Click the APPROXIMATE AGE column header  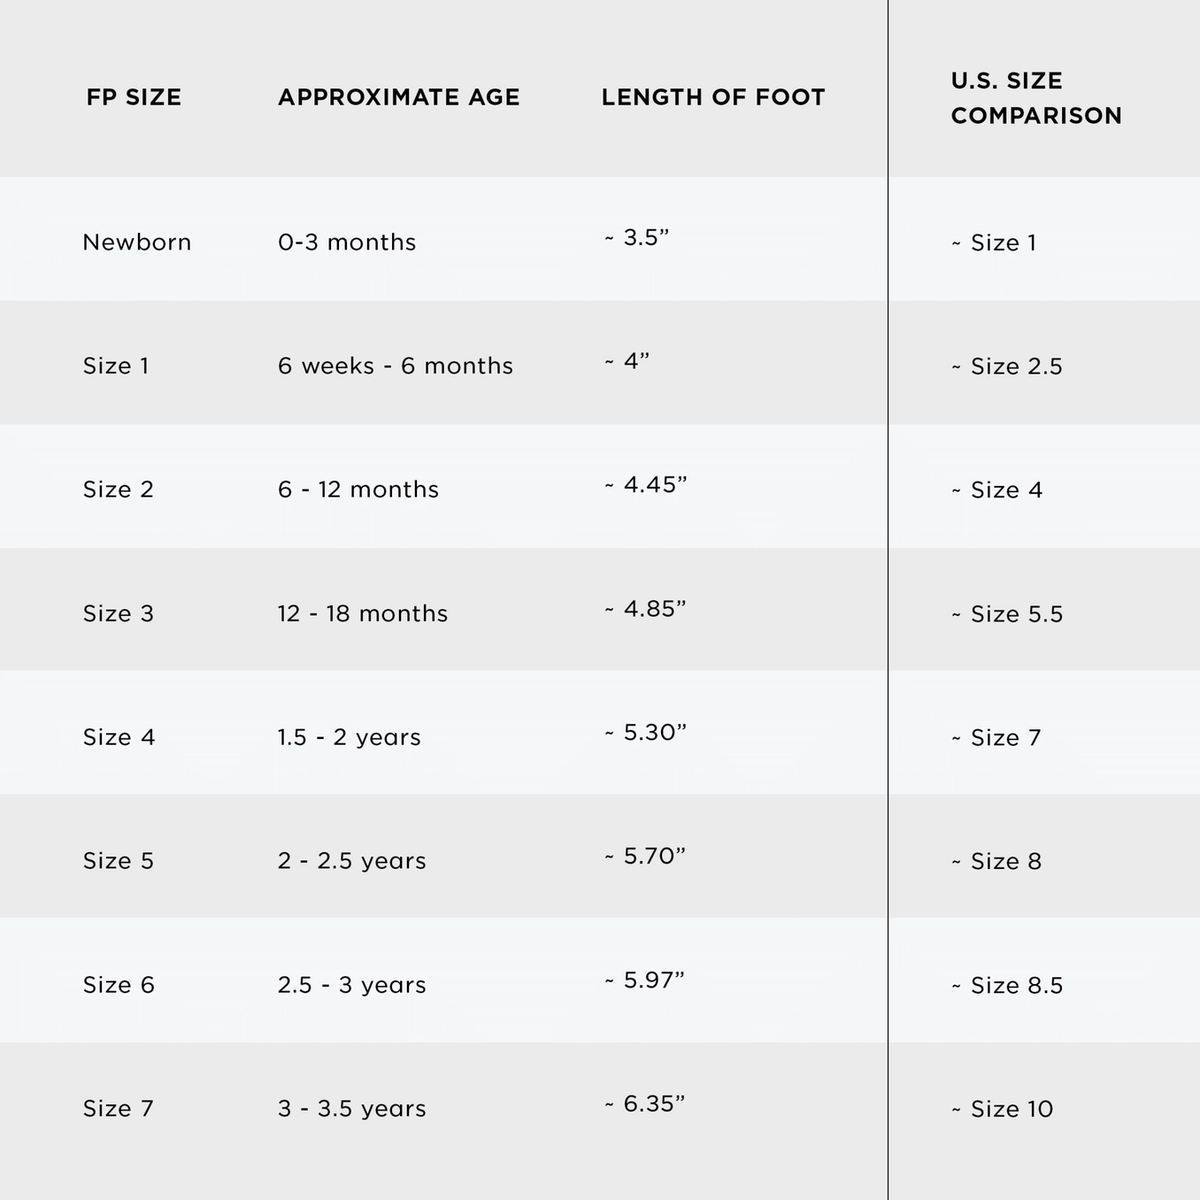pyautogui.click(x=399, y=97)
